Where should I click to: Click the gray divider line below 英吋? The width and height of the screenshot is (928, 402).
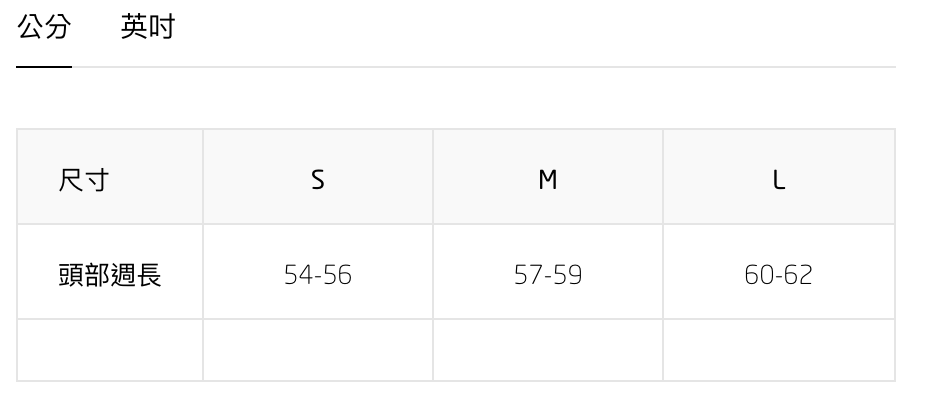click(147, 67)
